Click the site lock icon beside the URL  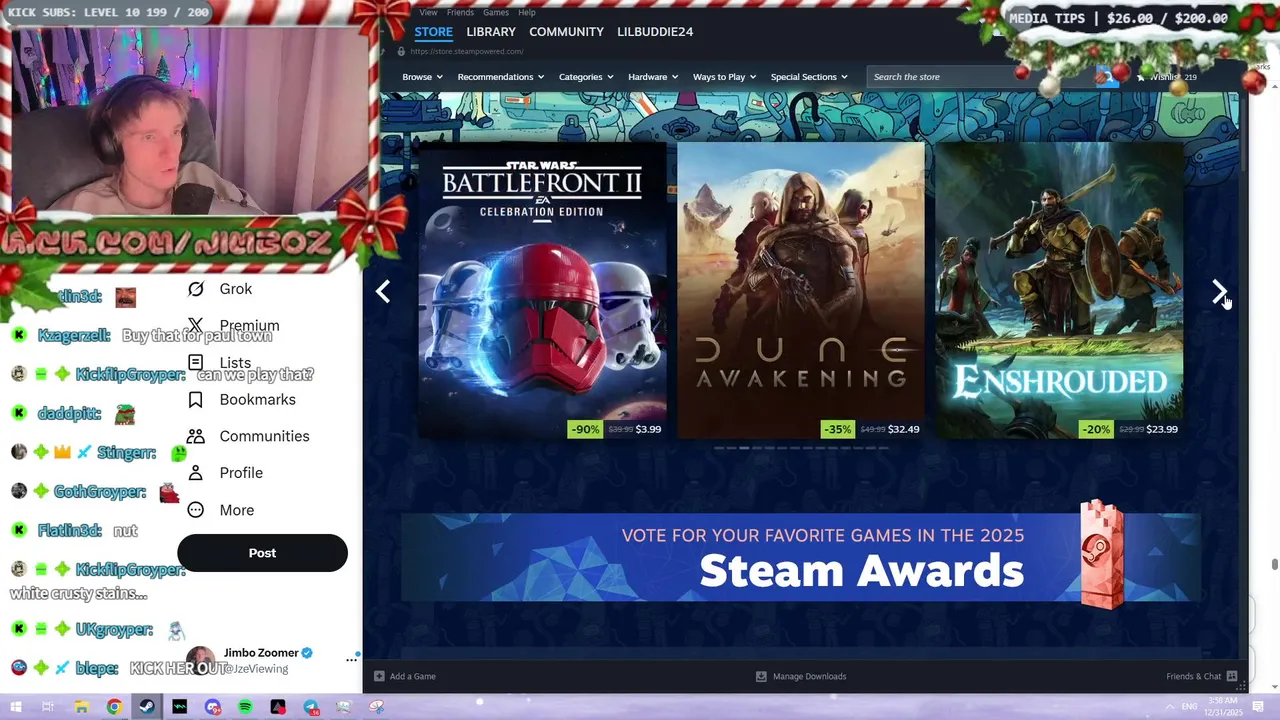point(401,51)
